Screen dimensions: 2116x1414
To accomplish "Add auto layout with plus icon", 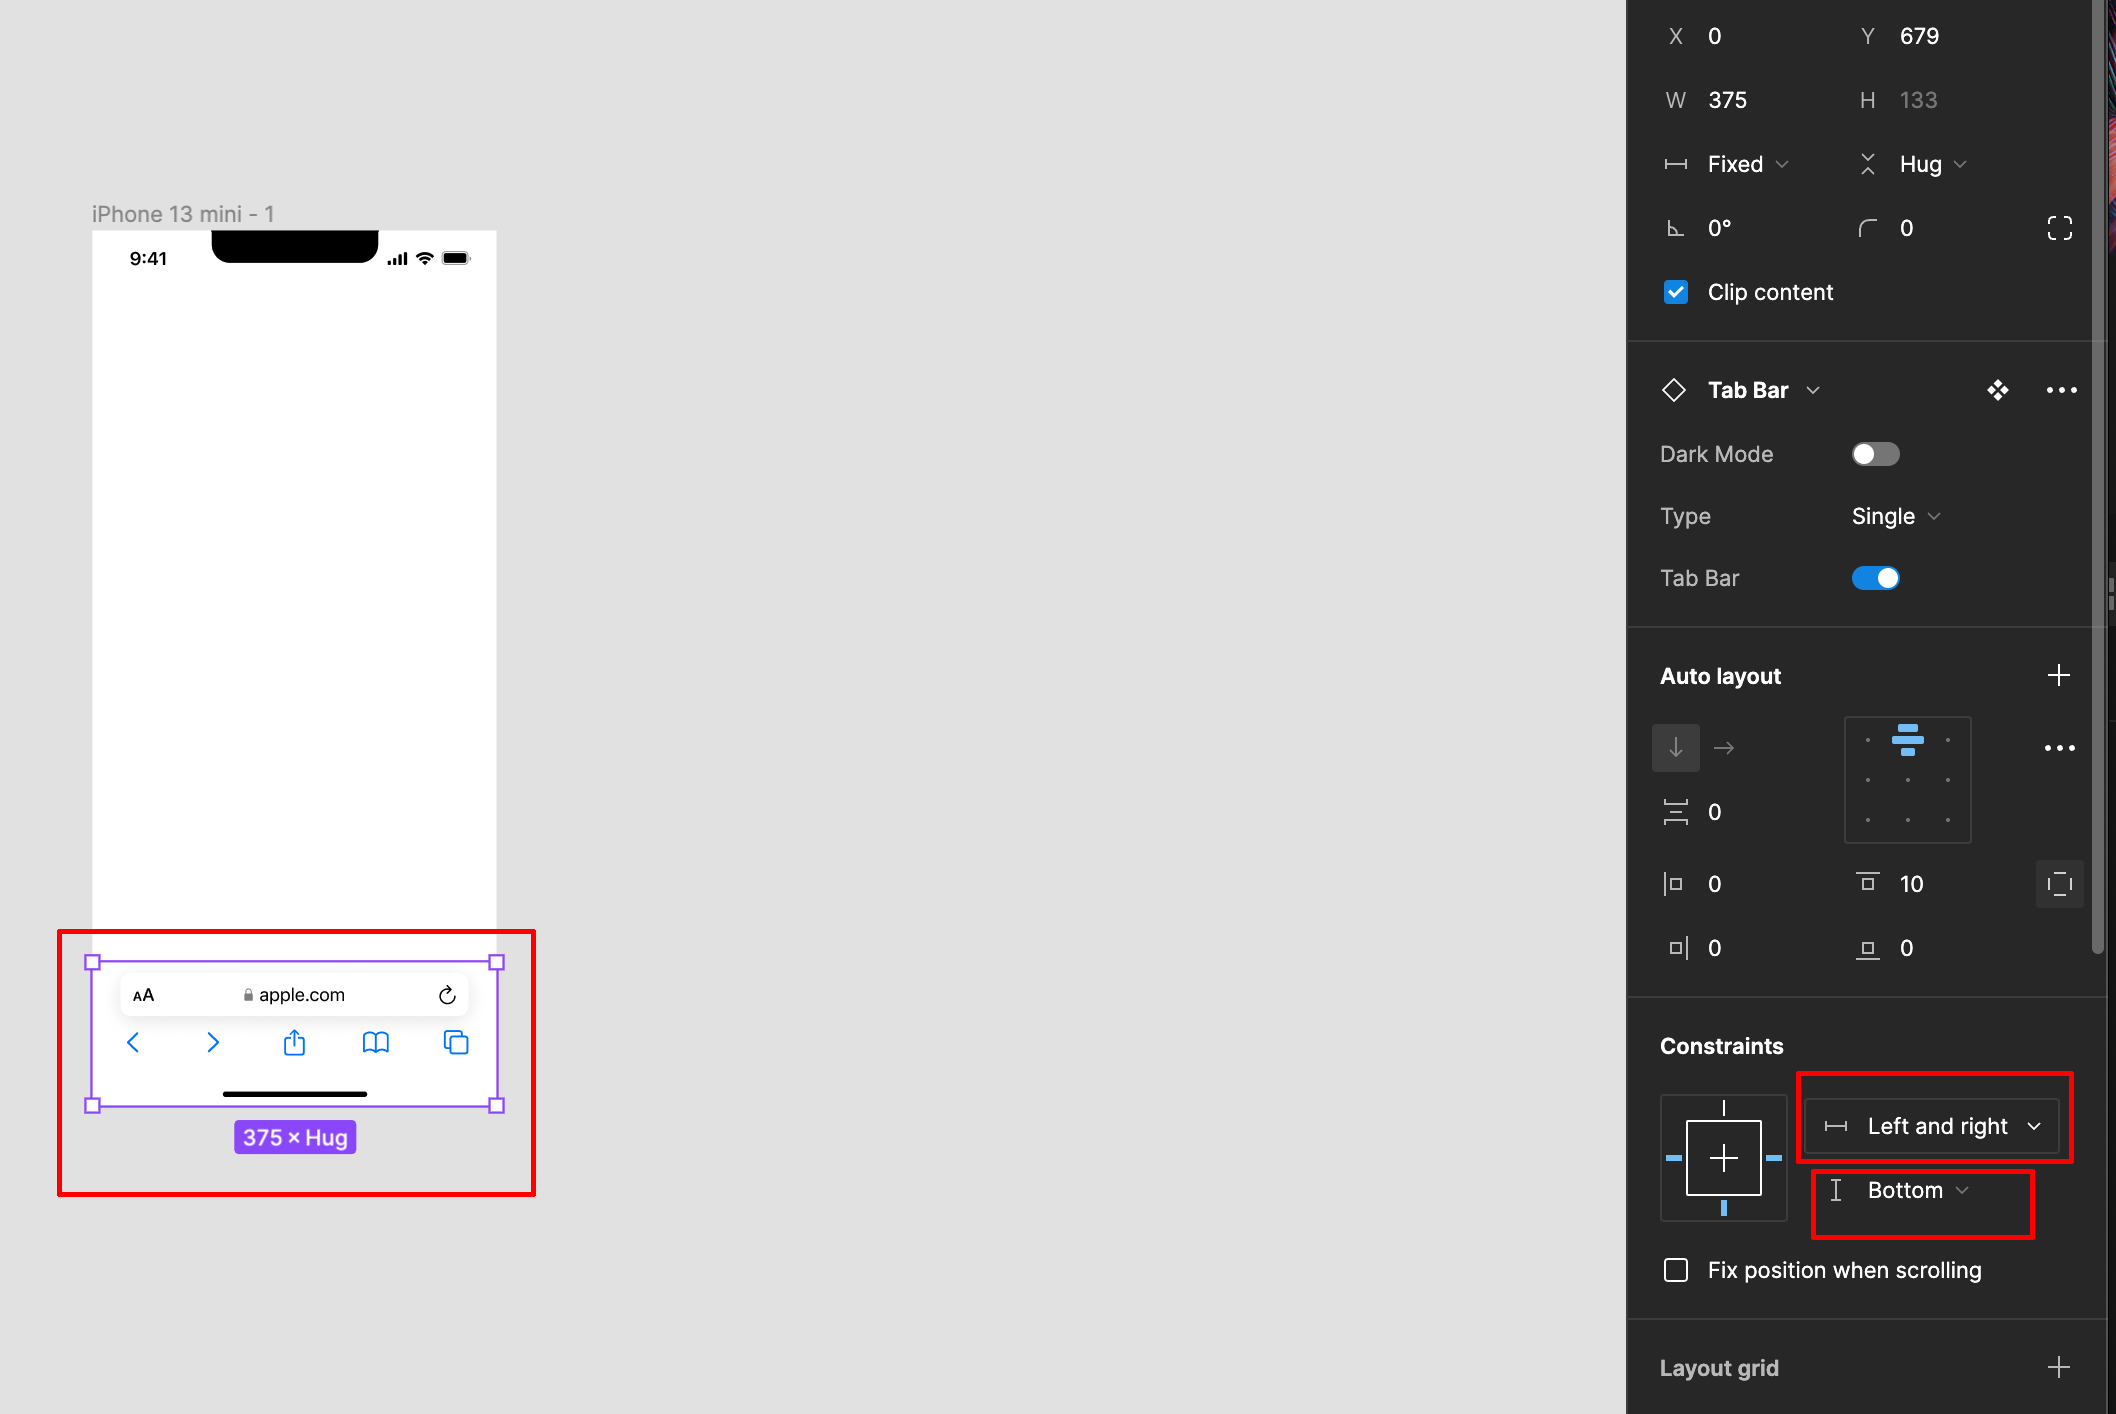I will tap(2058, 676).
